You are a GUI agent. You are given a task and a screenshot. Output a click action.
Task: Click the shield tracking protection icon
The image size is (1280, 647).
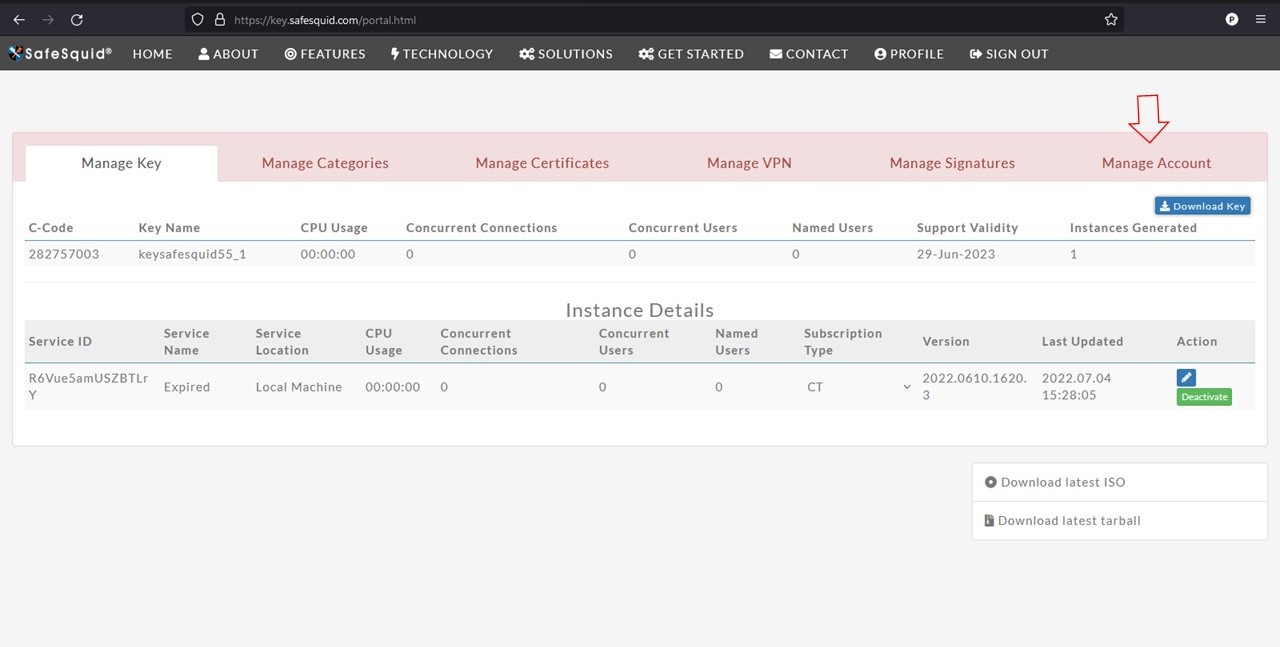point(198,20)
